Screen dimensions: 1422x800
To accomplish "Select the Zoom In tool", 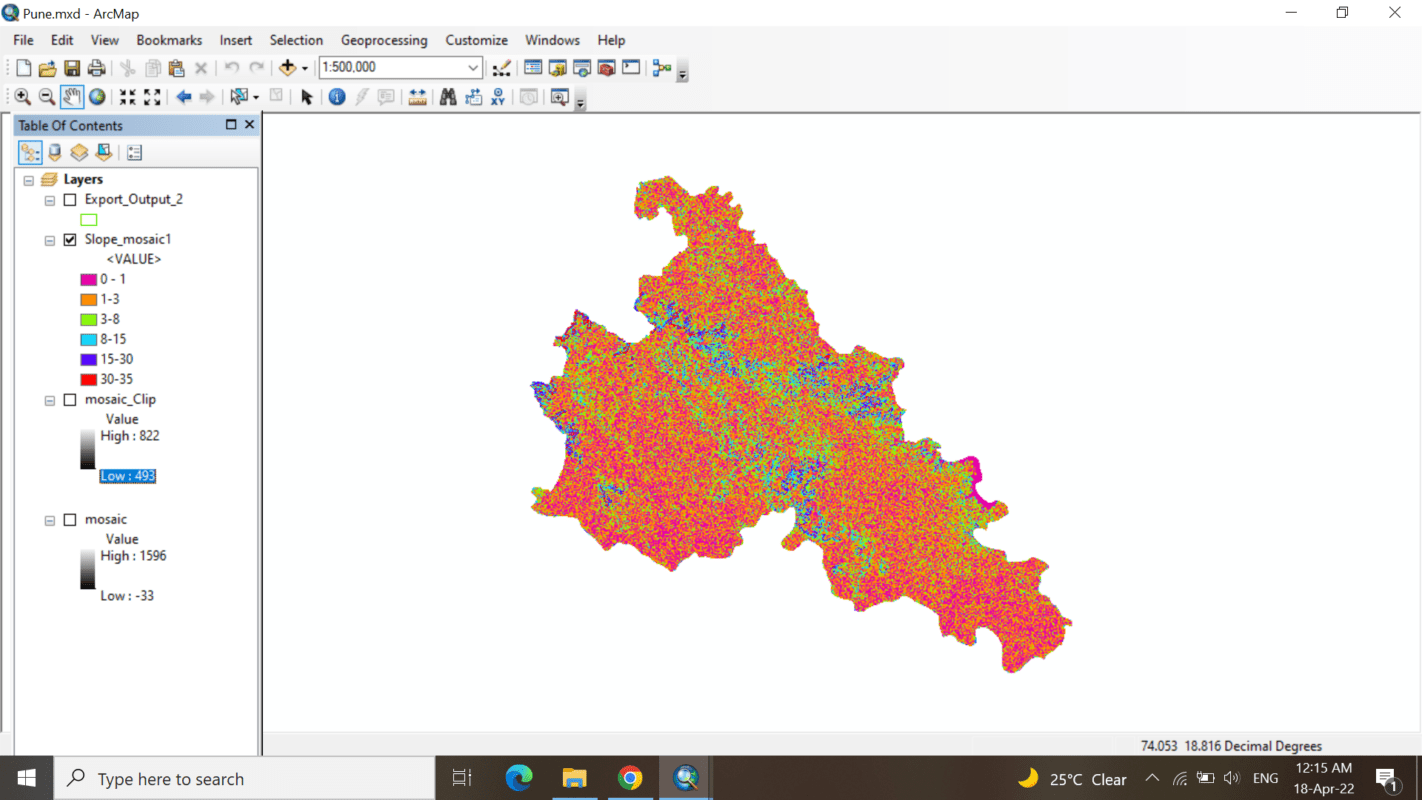I will [x=22, y=96].
